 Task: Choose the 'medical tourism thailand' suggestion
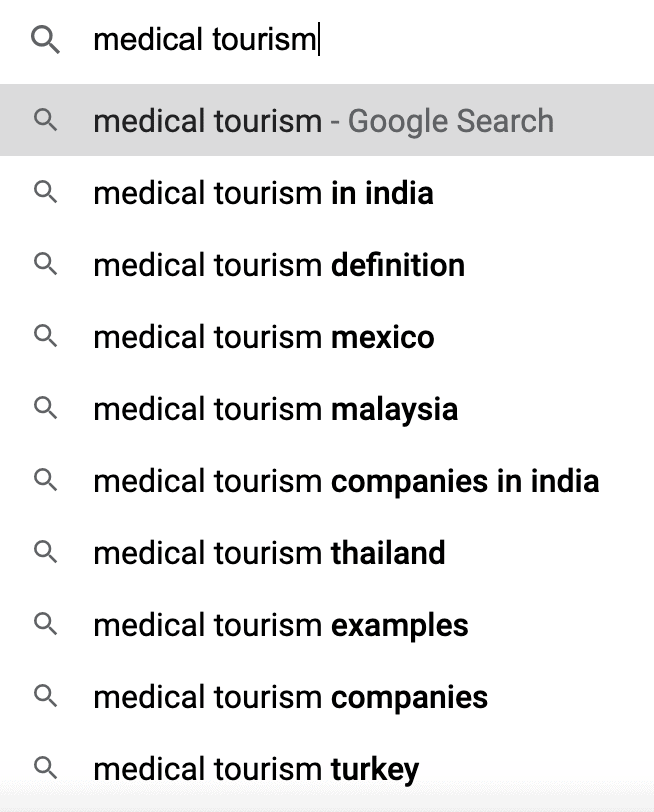pyautogui.click(x=268, y=553)
